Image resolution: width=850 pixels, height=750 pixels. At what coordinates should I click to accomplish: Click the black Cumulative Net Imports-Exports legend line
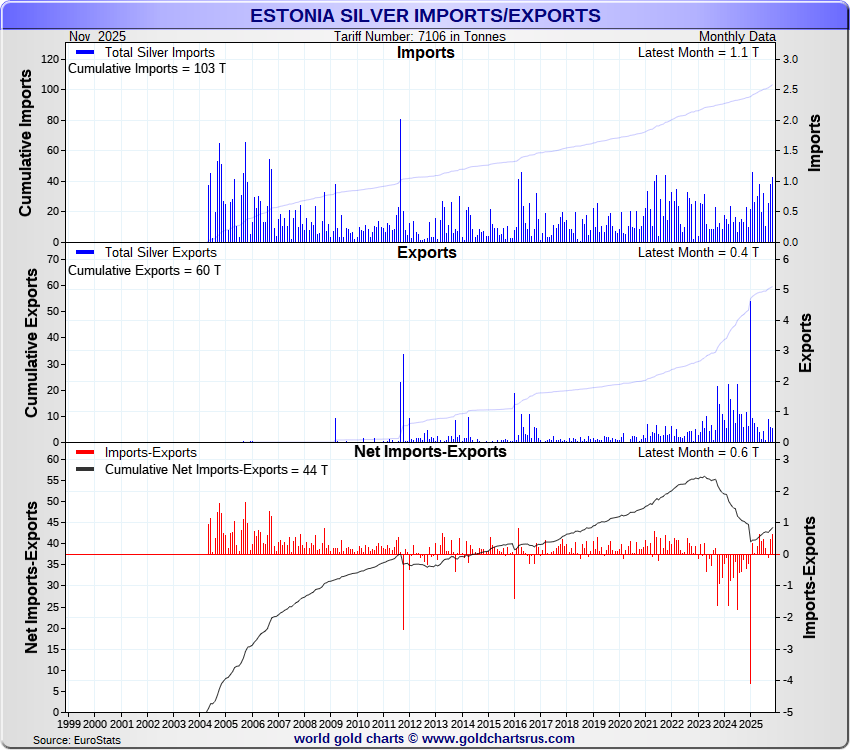pos(84,470)
